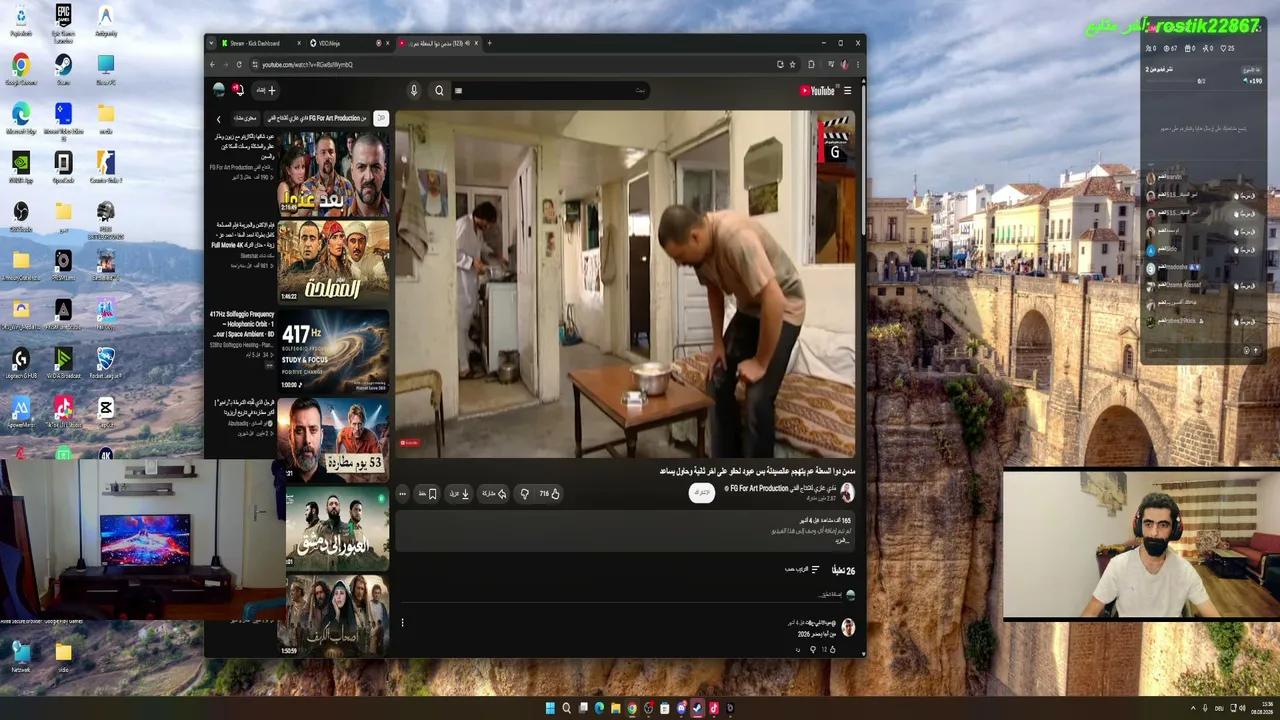Viewport: 1280px width, 720px height.
Task: Start voice search with the microphone icon
Action: click(x=414, y=91)
